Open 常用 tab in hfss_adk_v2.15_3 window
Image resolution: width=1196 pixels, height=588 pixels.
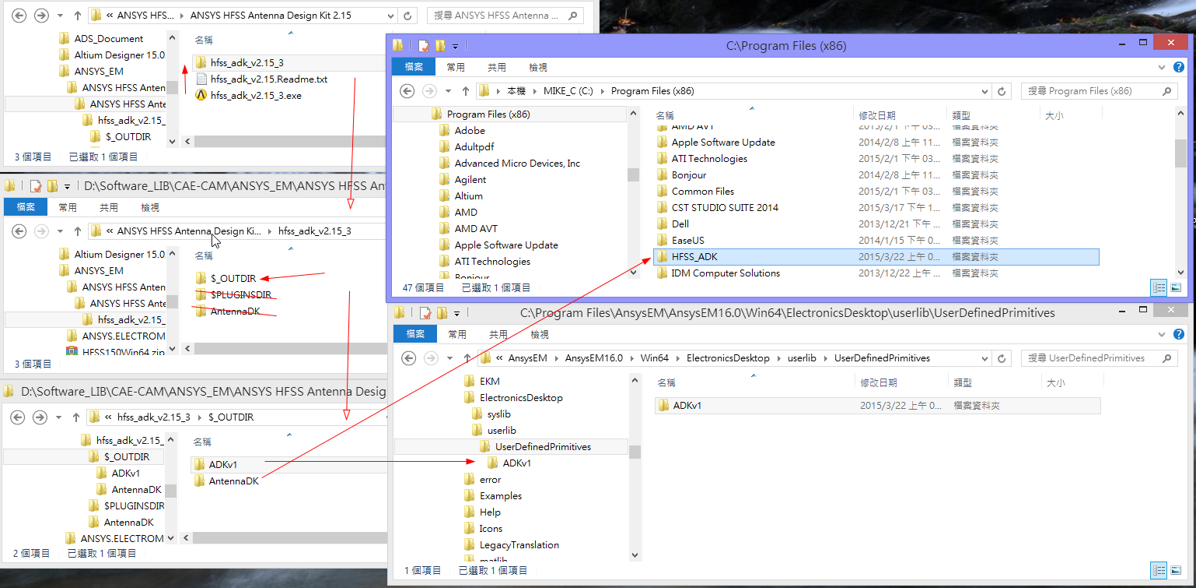coord(67,207)
